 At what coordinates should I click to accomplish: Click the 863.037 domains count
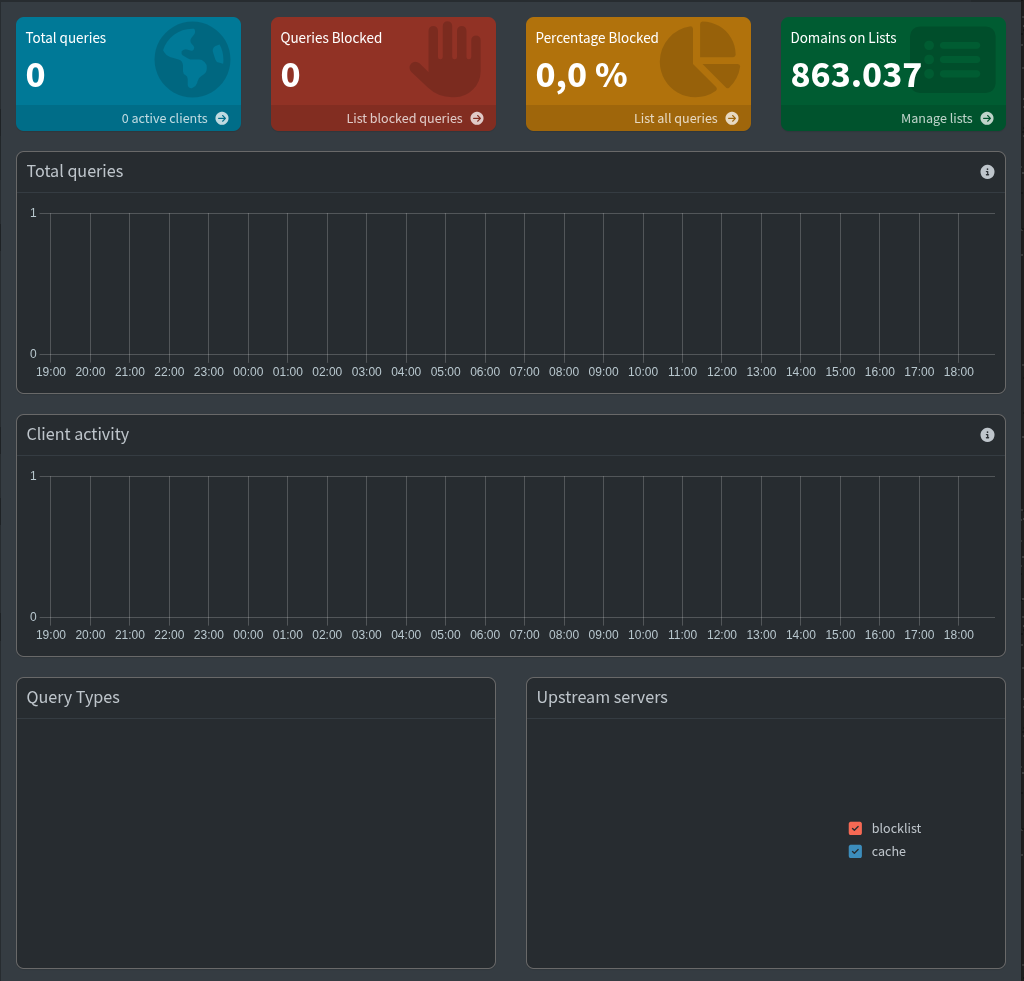[856, 75]
